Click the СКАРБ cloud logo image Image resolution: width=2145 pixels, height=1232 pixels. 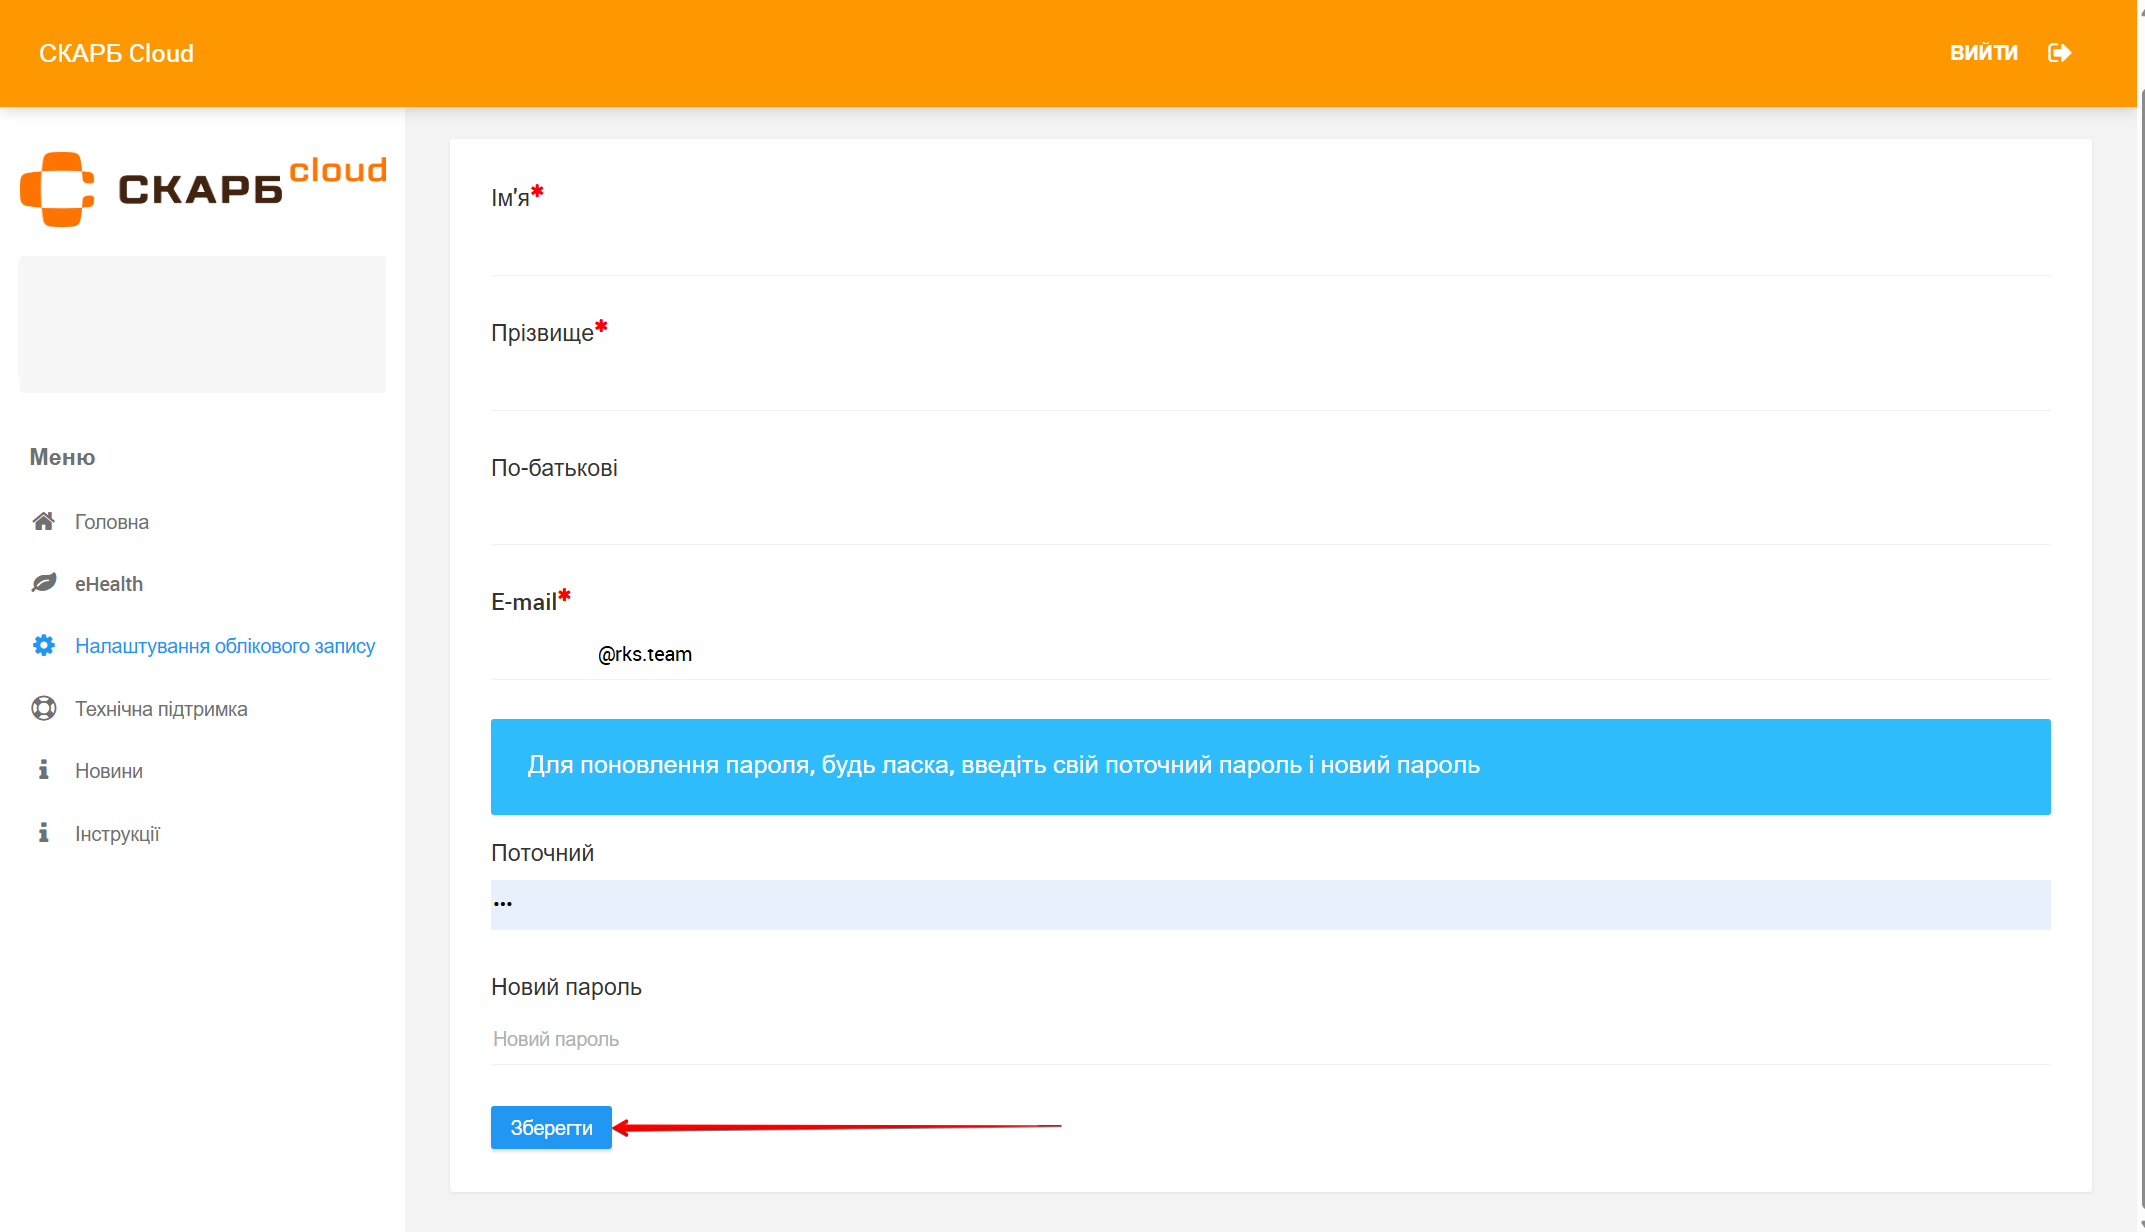coord(203,188)
